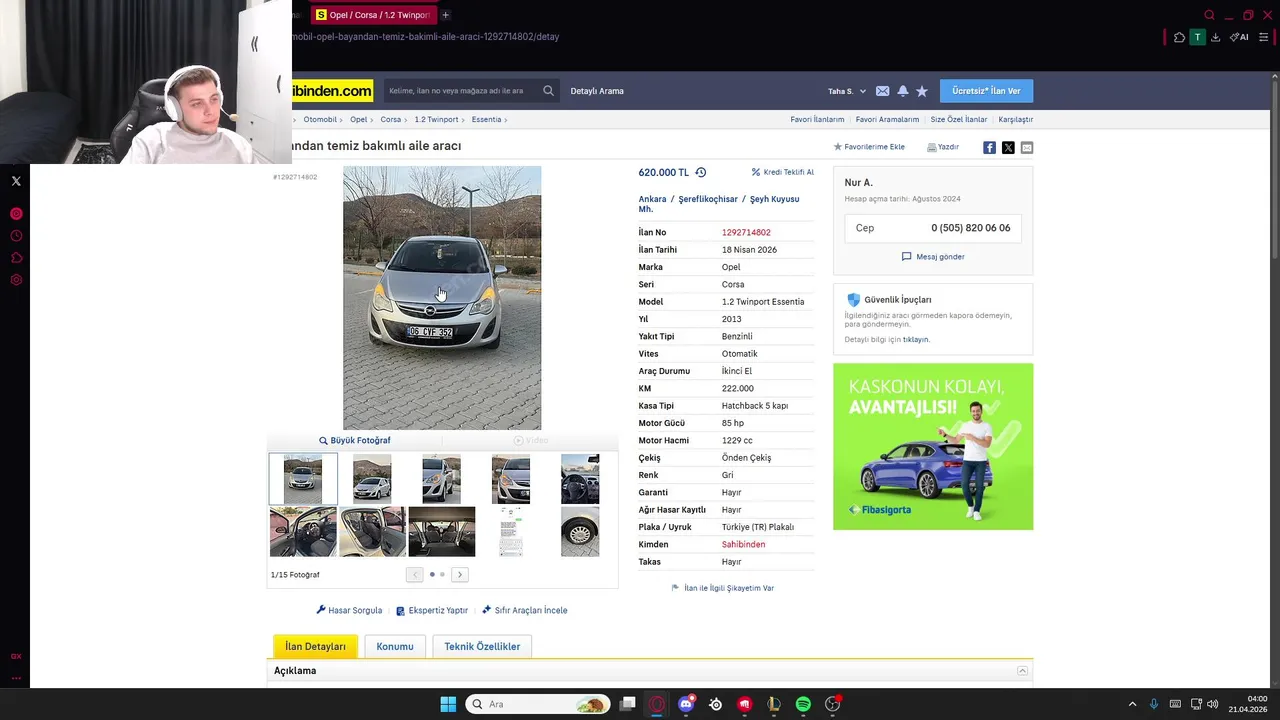Image resolution: width=1280 pixels, height=720 pixels.
Task: Share the listing on Facebook
Action: click(989, 147)
